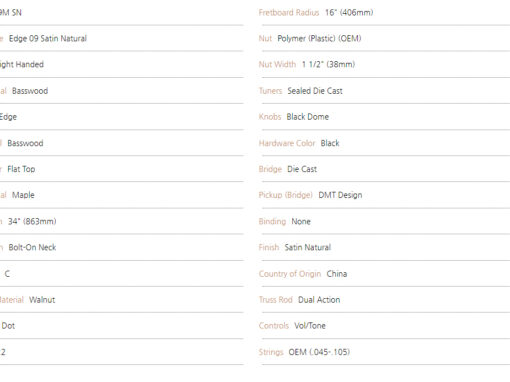
Task: Select the Edge 09 Satin Natural text
Action: click(x=48, y=39)
